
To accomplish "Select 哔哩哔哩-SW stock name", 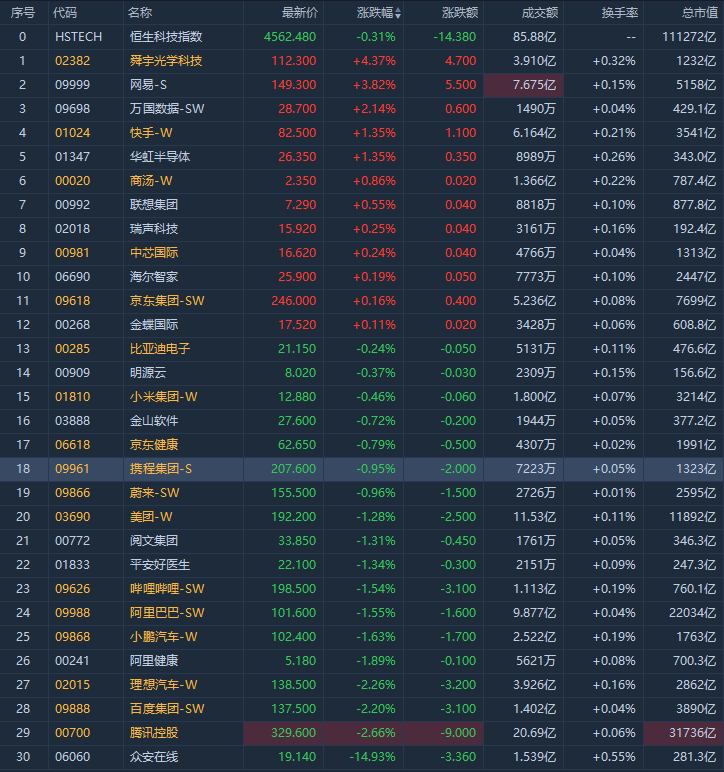I will (x=167, y=589).
